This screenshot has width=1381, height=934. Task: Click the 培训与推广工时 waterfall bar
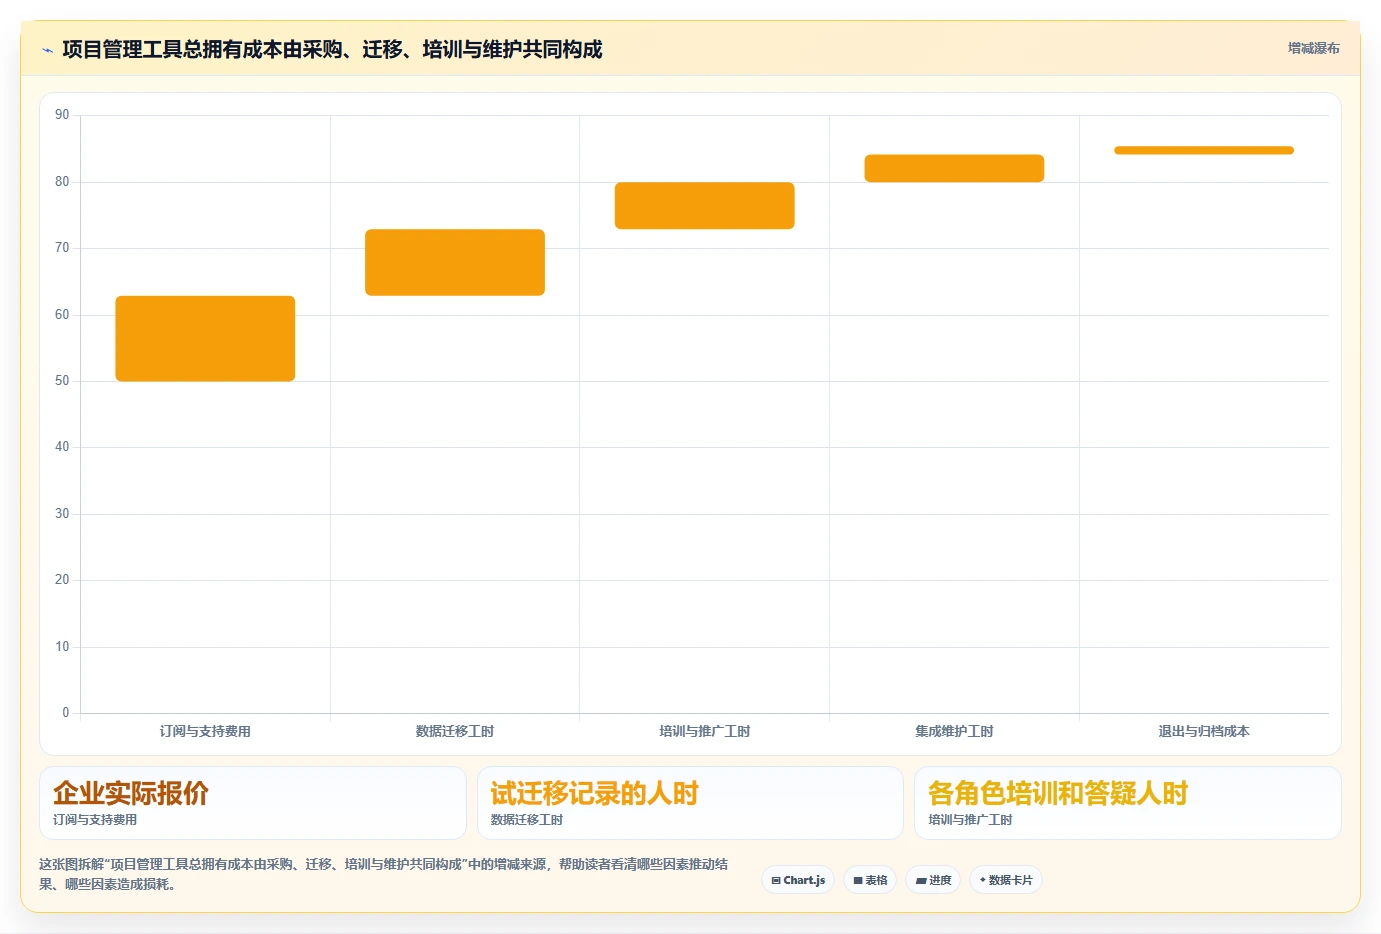click(705, 205)
